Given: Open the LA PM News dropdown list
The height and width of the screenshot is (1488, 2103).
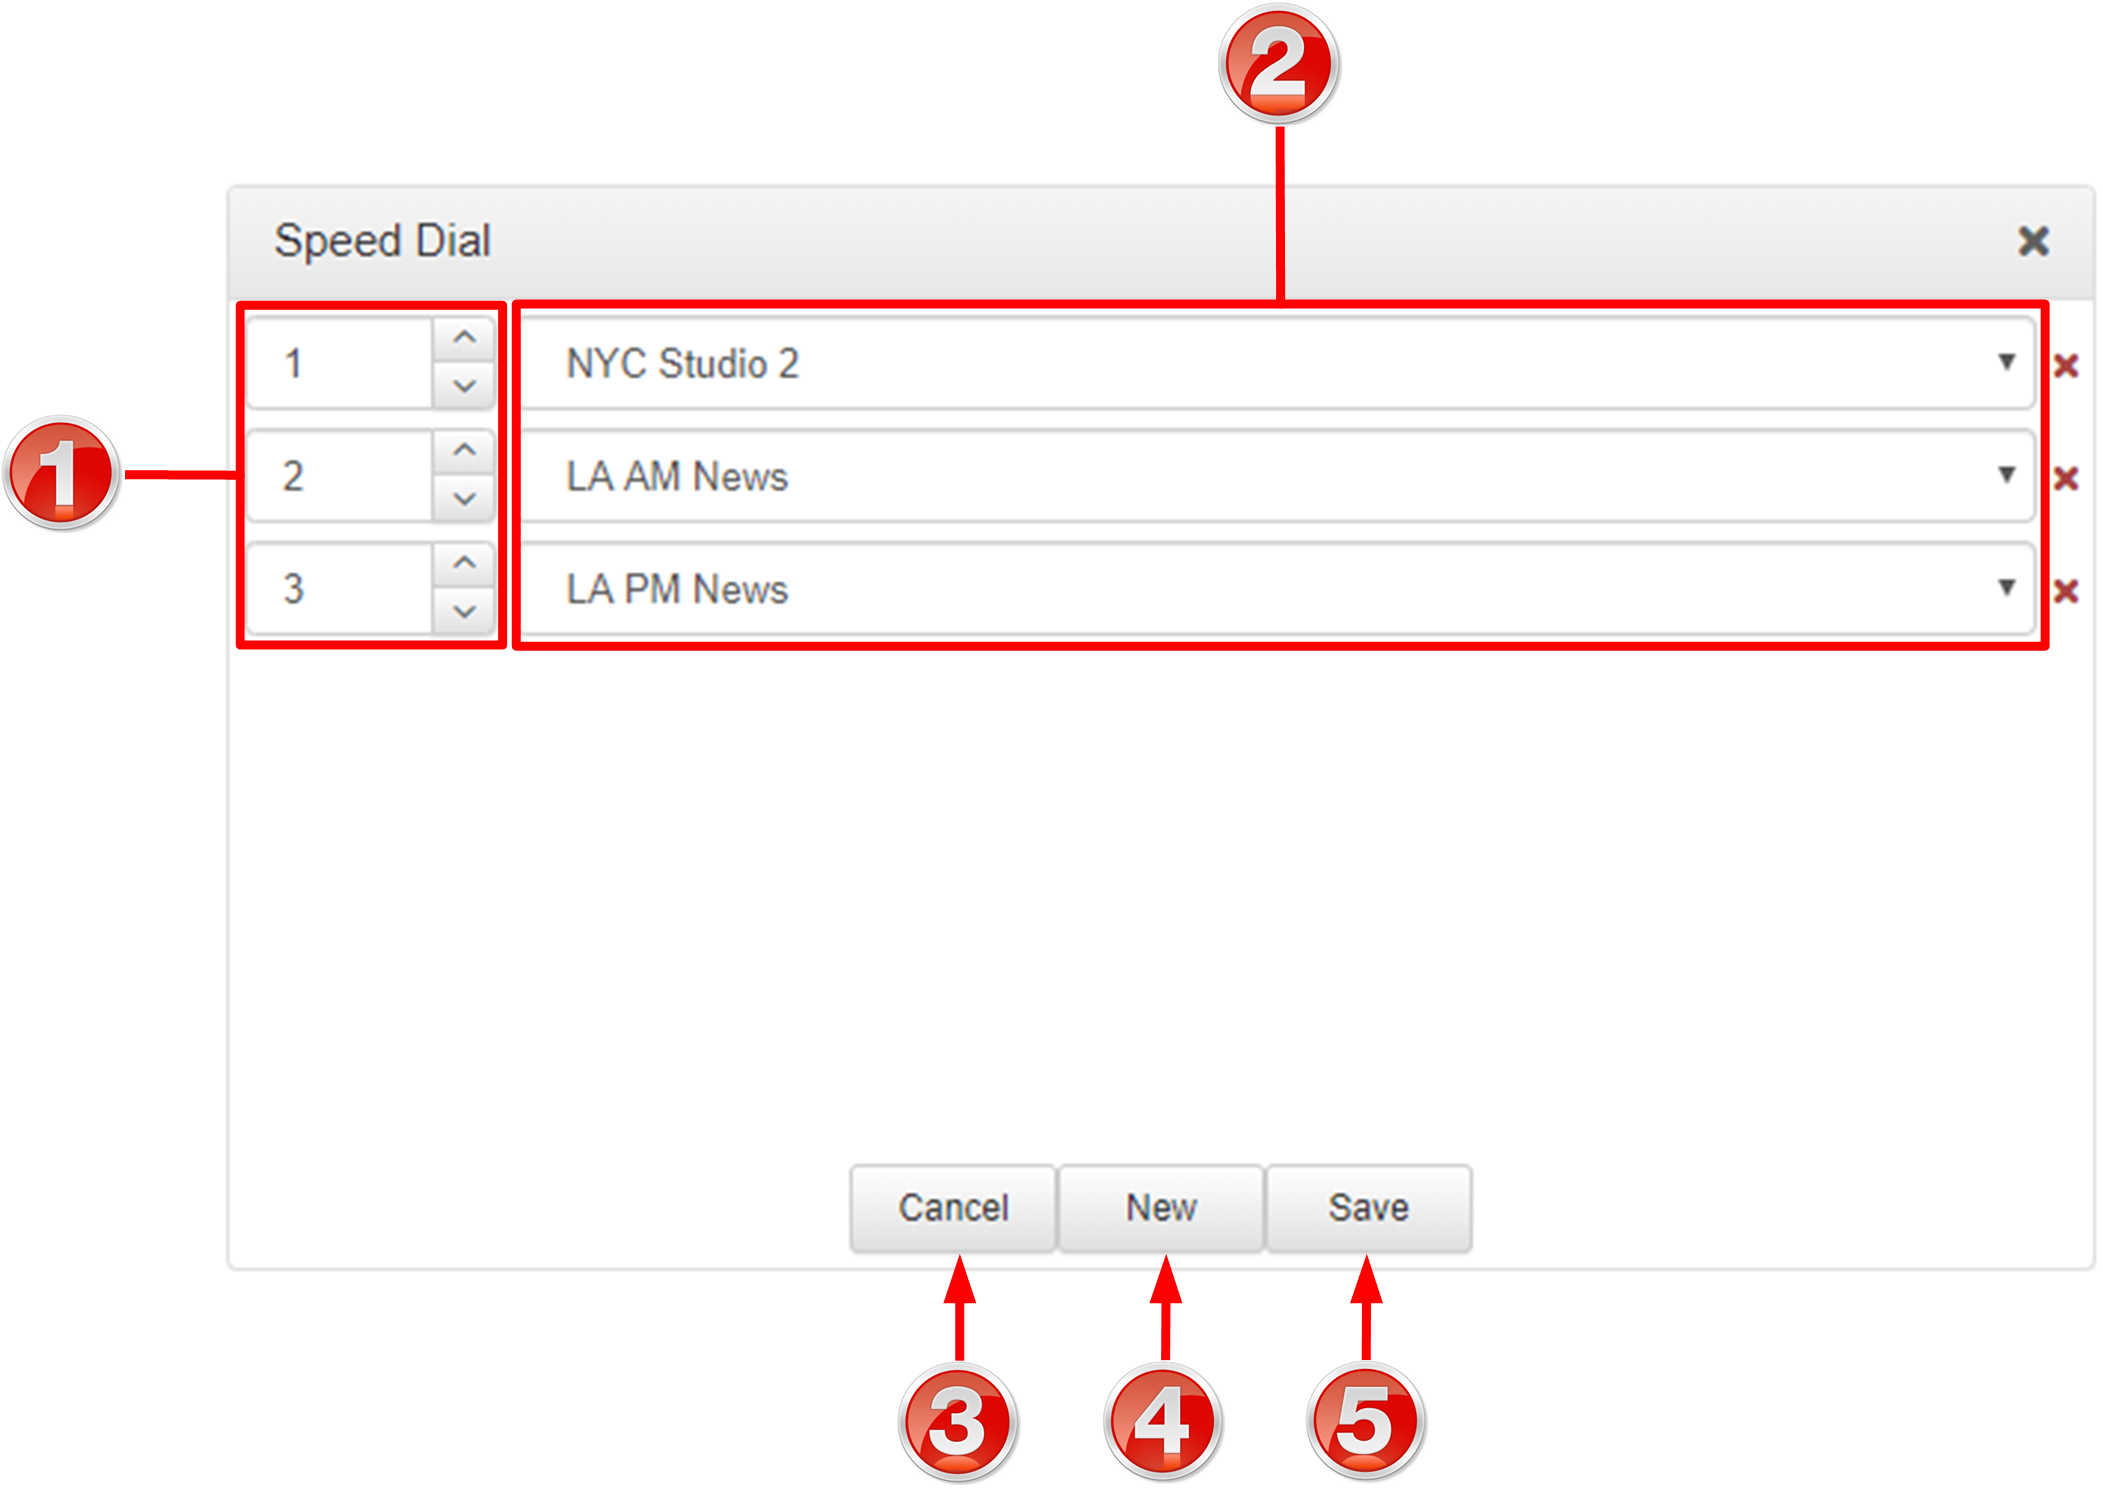Looking at the screenshot, I should [1278, 589].
